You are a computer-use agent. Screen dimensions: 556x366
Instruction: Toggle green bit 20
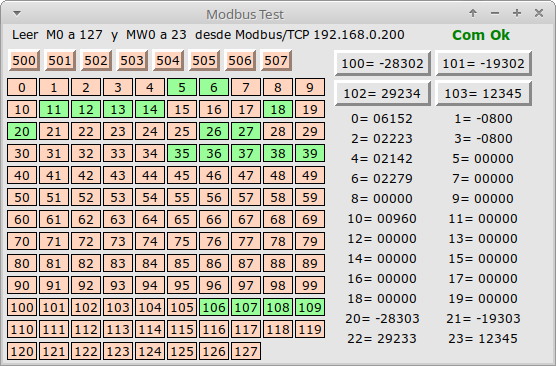[x=22, y=131]
